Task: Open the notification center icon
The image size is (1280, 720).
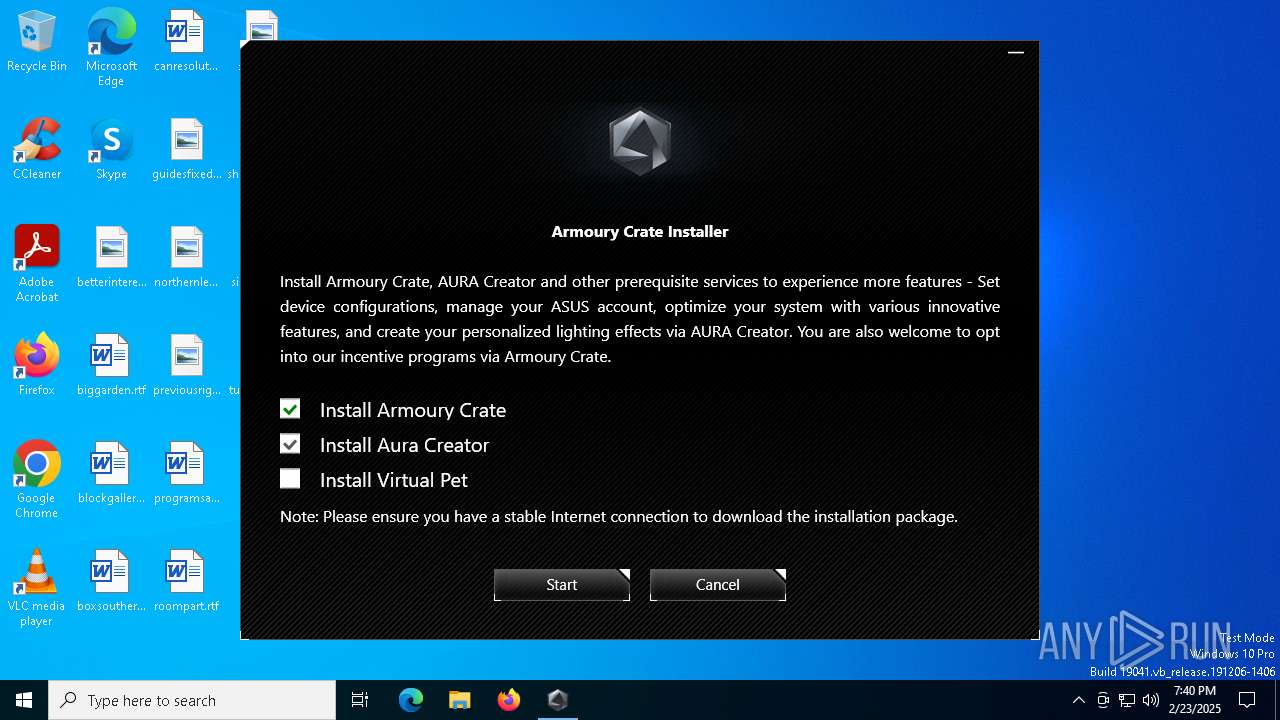Action: tap(1247, 700)
